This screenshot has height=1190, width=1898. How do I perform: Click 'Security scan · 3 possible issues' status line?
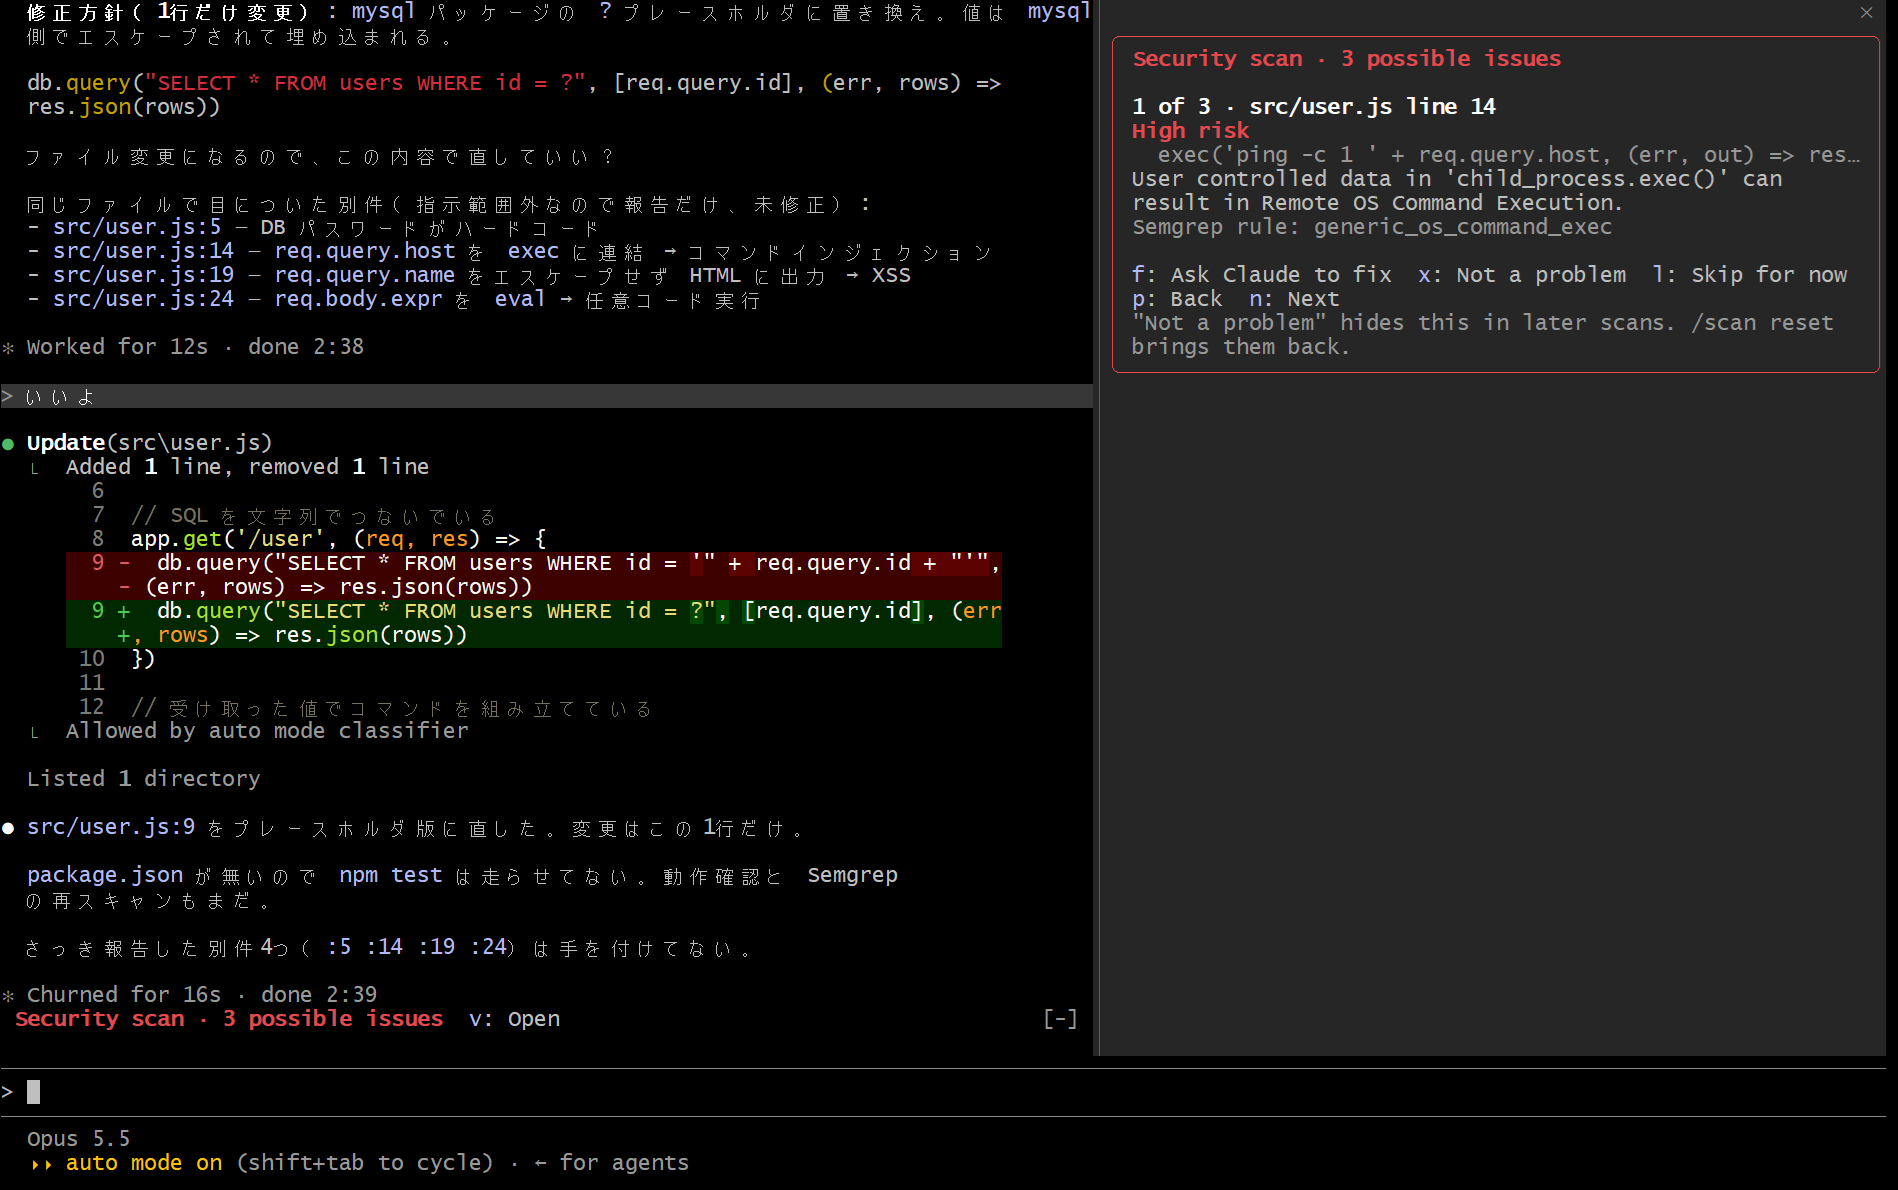229,1019
